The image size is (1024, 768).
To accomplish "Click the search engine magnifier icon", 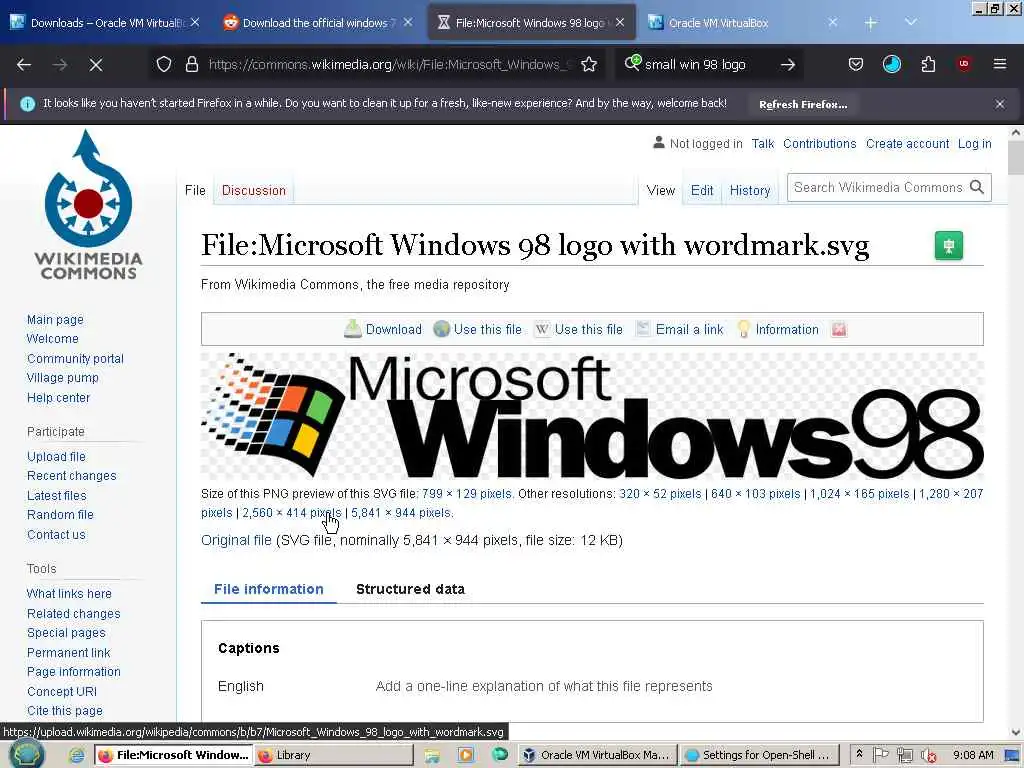I will click(632, 63).
